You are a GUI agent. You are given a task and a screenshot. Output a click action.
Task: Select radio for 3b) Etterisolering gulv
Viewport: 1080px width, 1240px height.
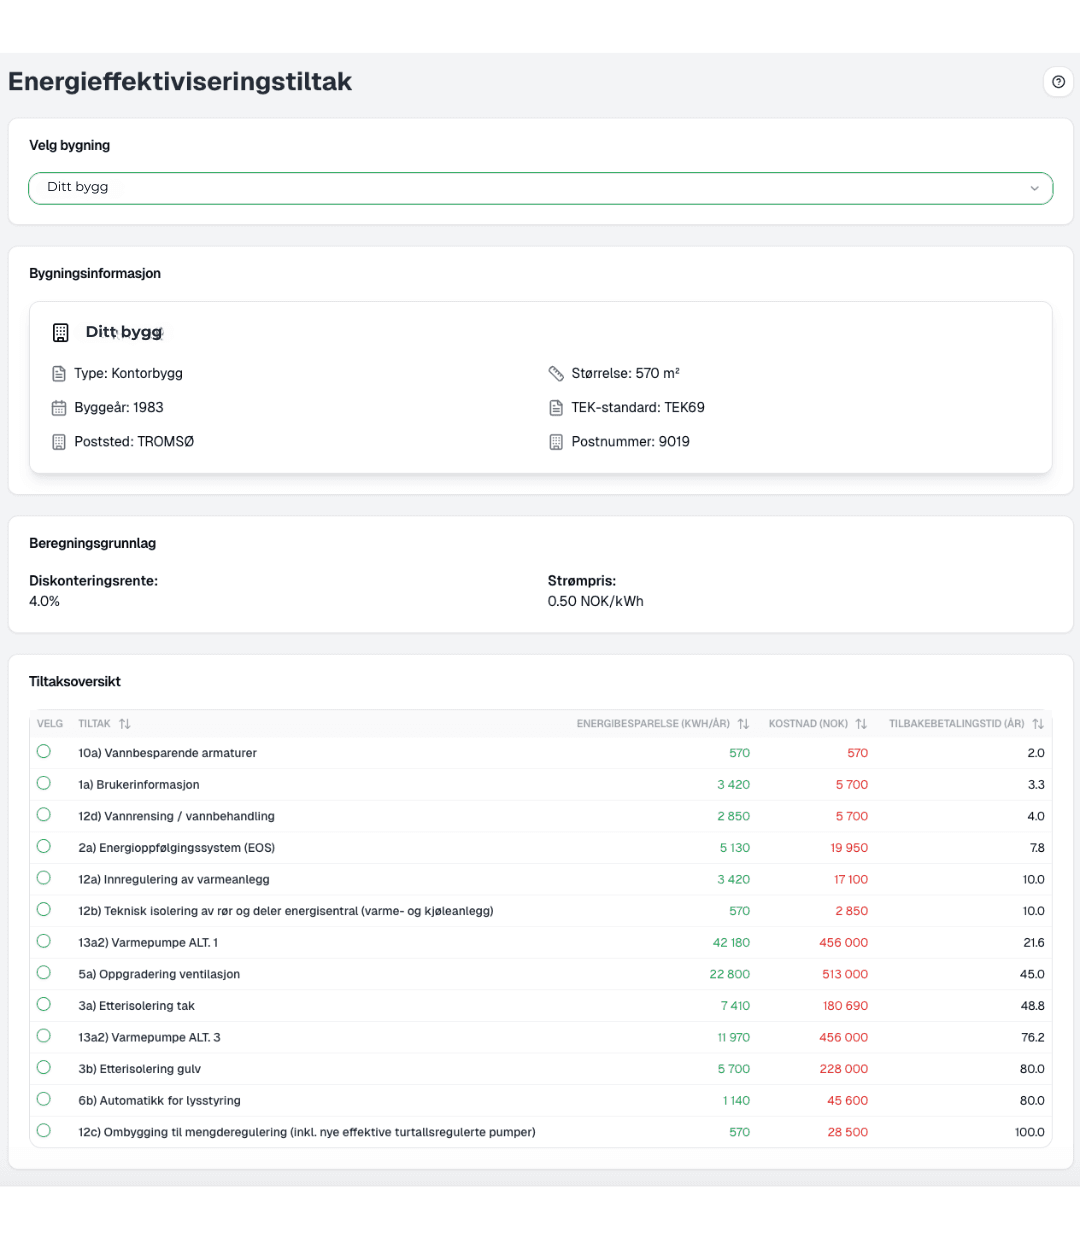44,1067
